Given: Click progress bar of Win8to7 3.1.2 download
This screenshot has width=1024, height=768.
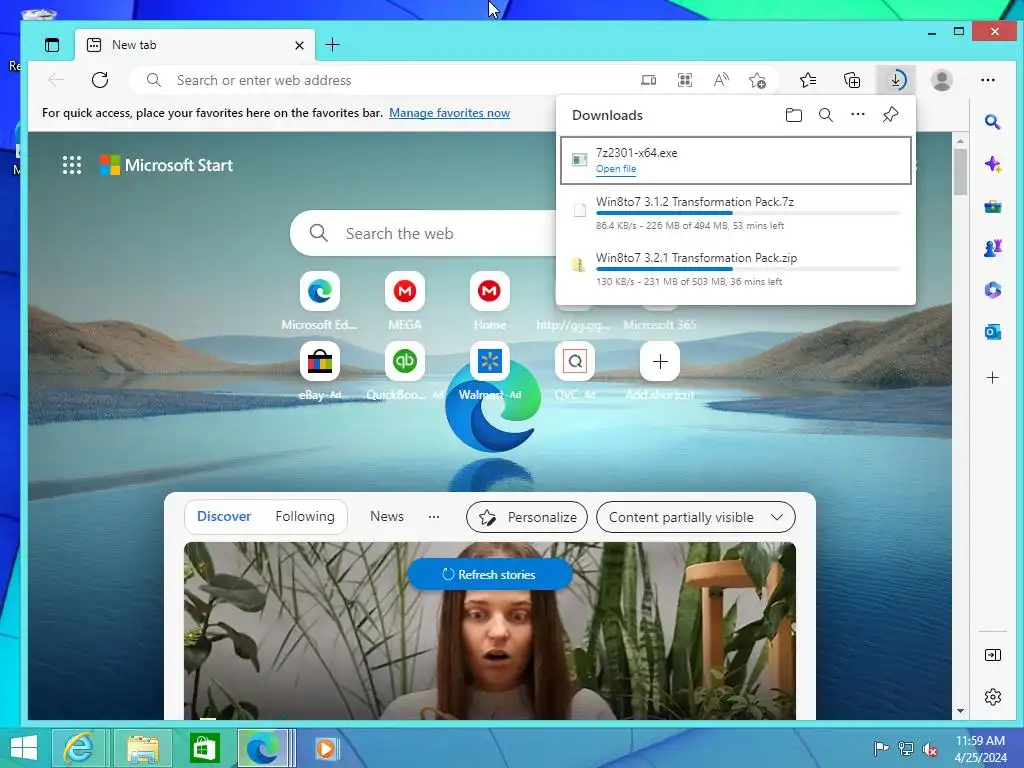Looking at the screenshot, I should (748, 213).
